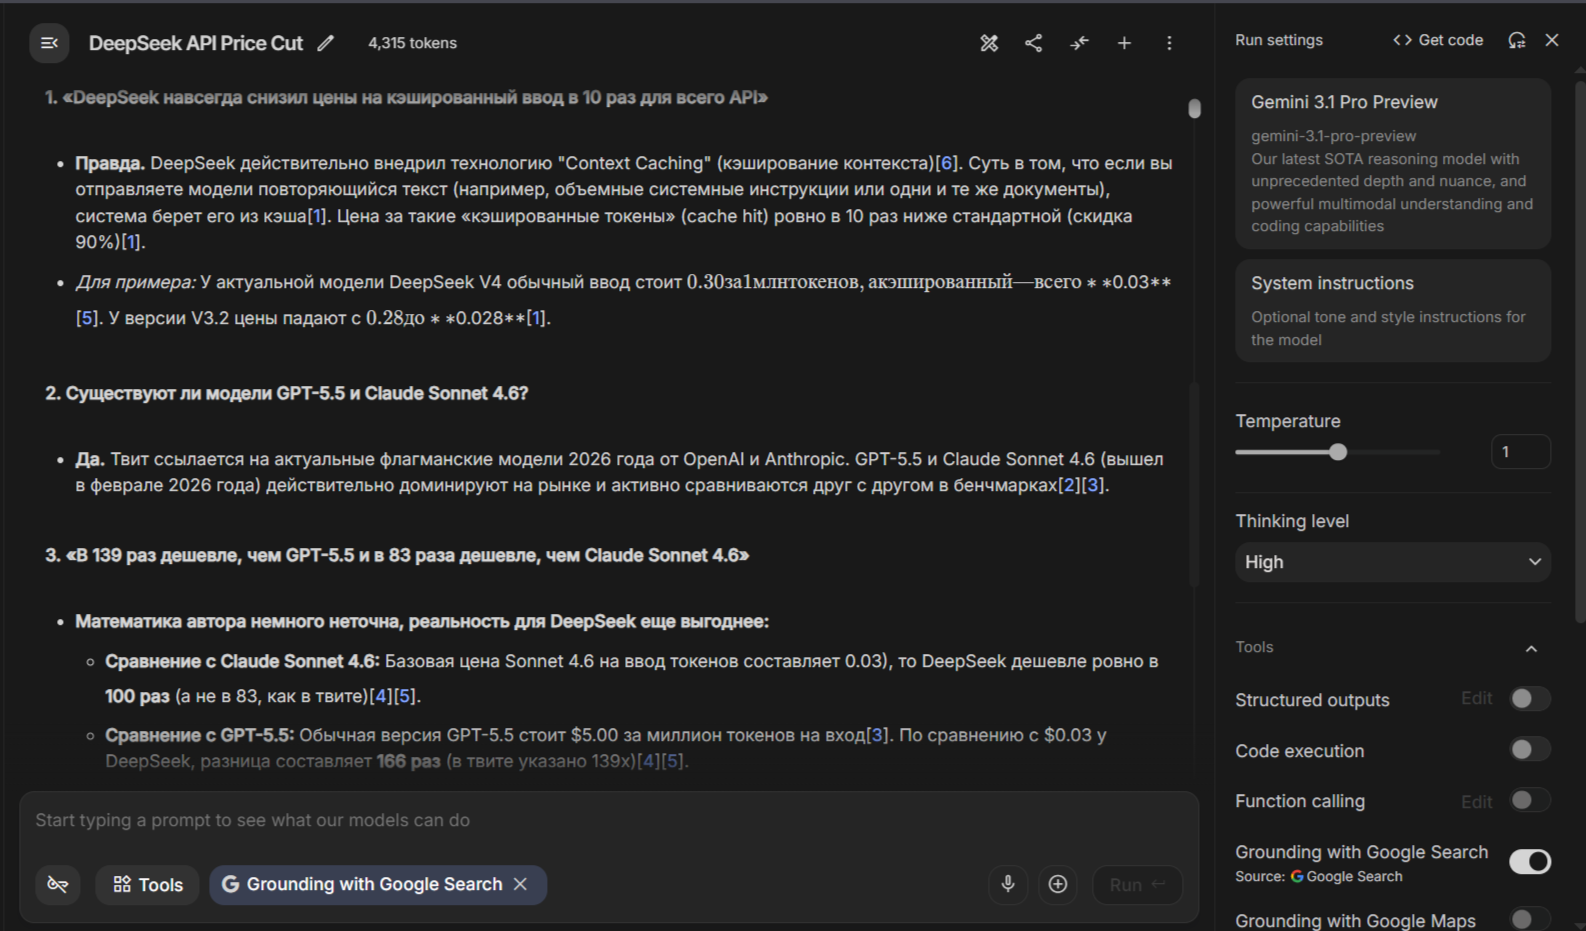Screen dimensions: 1586x931
Task: Click the pencil icon to rename the chat
Action: (x=326, y=43)
